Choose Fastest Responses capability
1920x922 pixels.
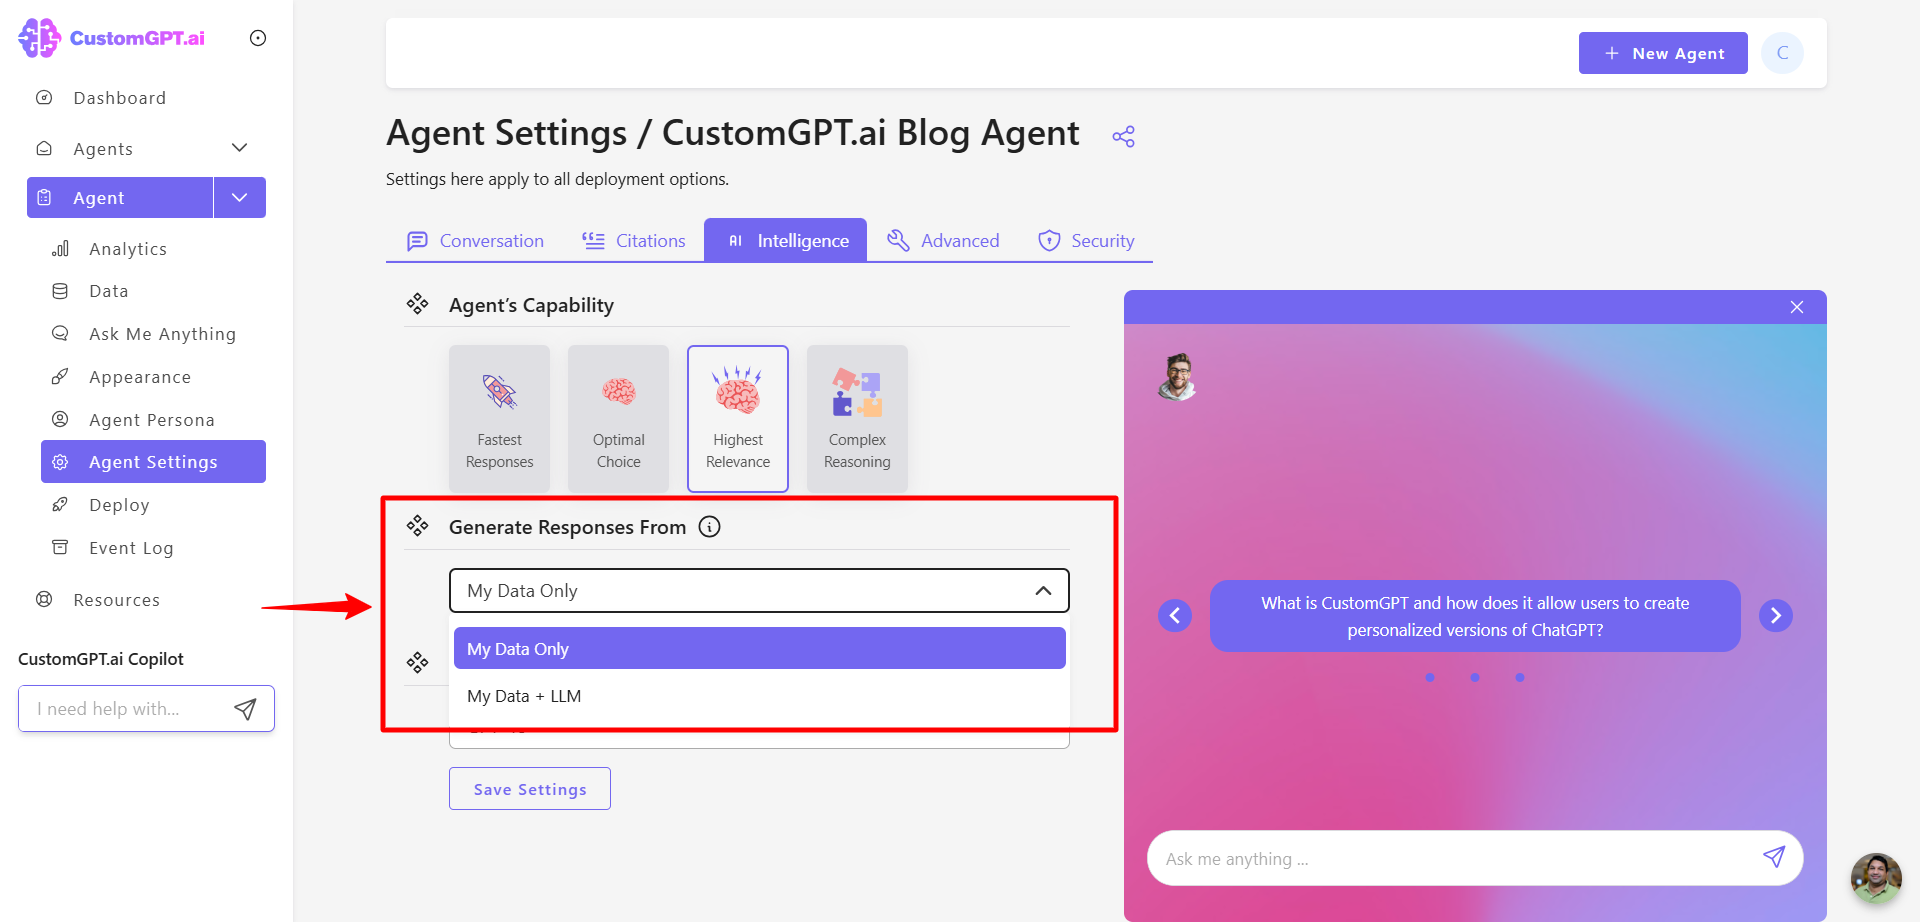click(499, 418)
